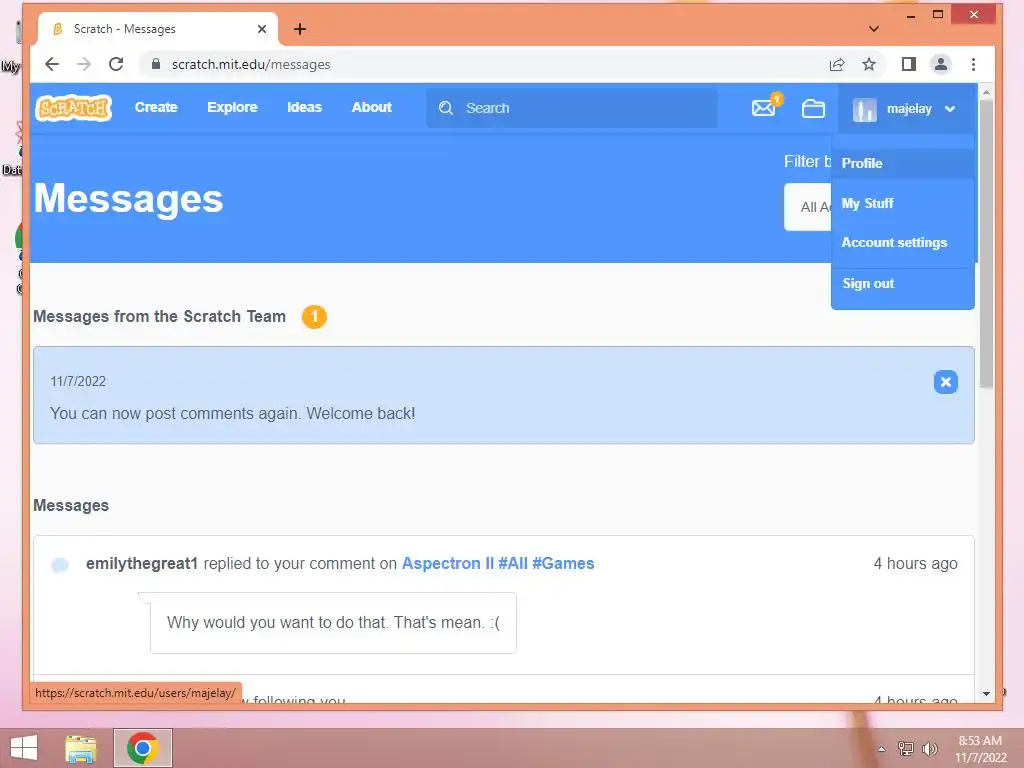Viewport: 1024px width, 768px height.
Task: Open the Chrome three-dot menu
Action: click(x=973, y=64)
